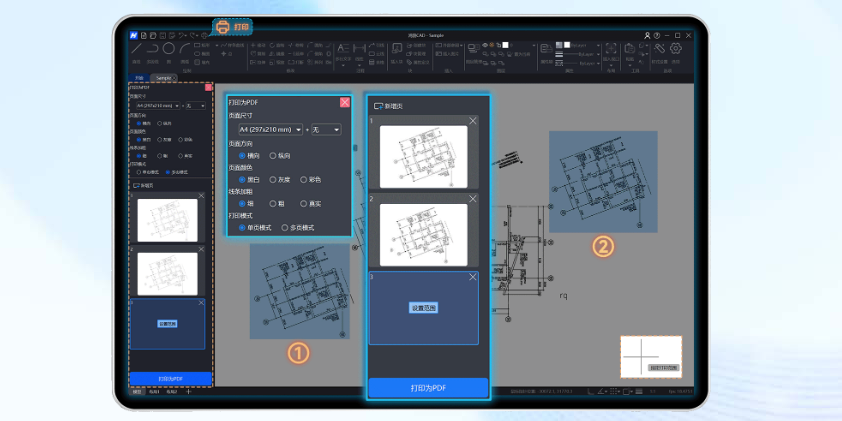Viewport: 842px width, 421px height.
Task: Open A4 (297x210 mm) page size dropdown
Action: (269, 130)
